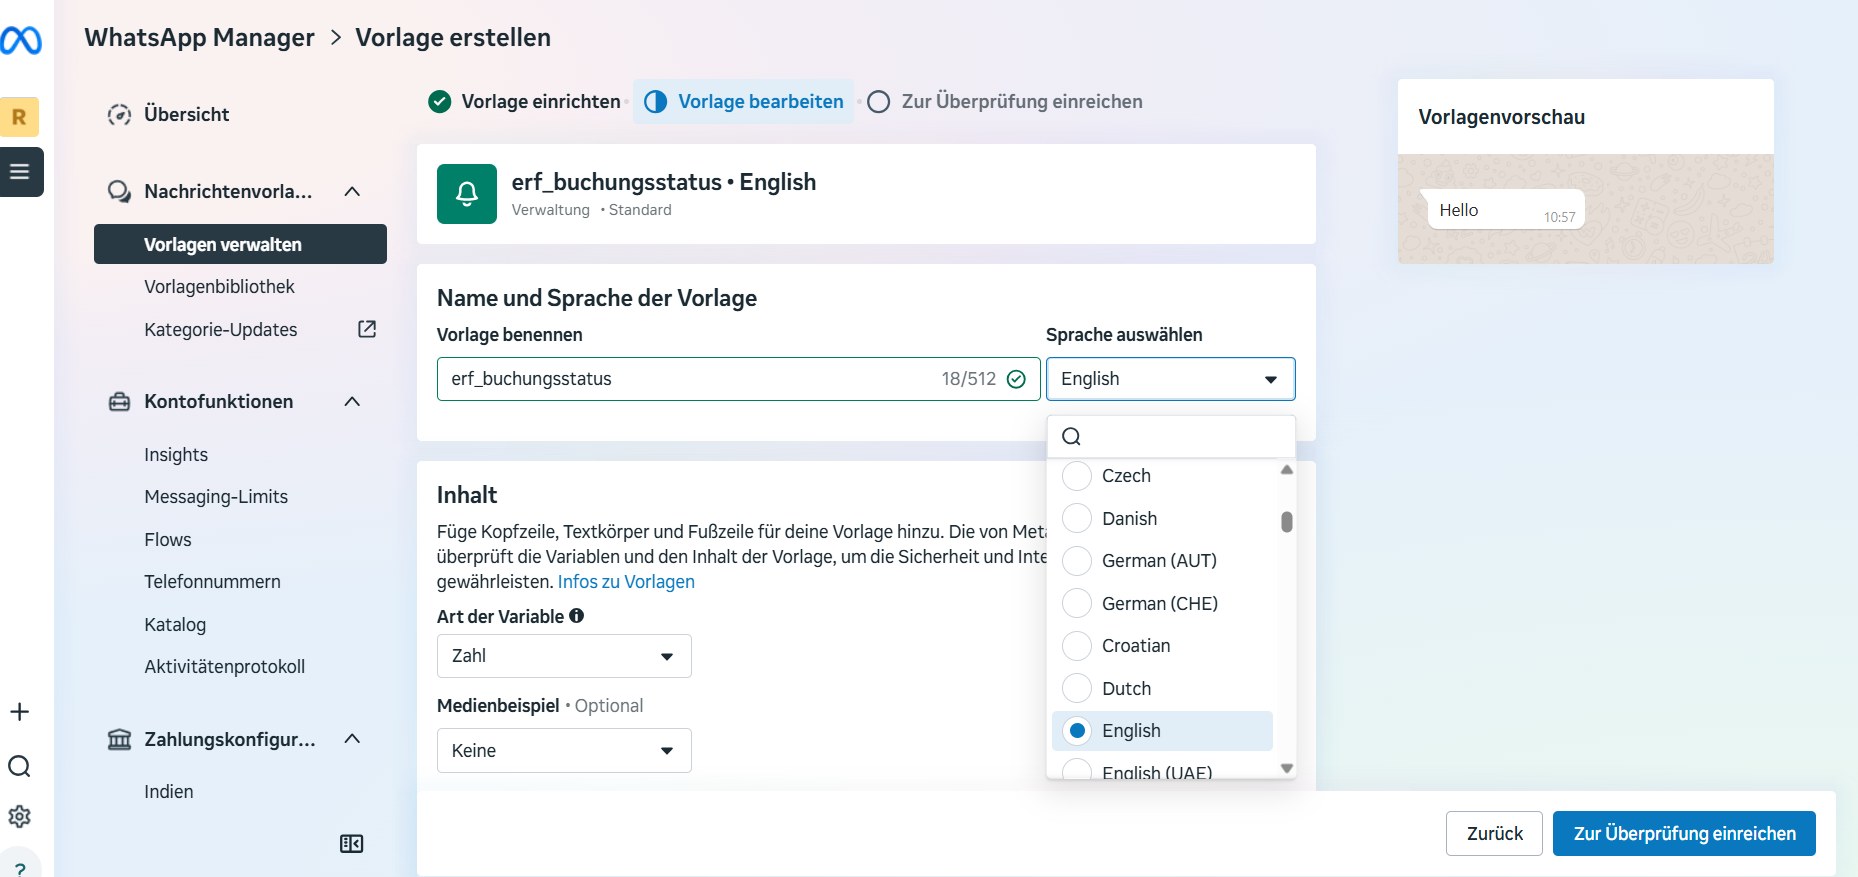1858x877 pixels.
Task: Open the Vorlage einrichten step
Action: point(524,102)
